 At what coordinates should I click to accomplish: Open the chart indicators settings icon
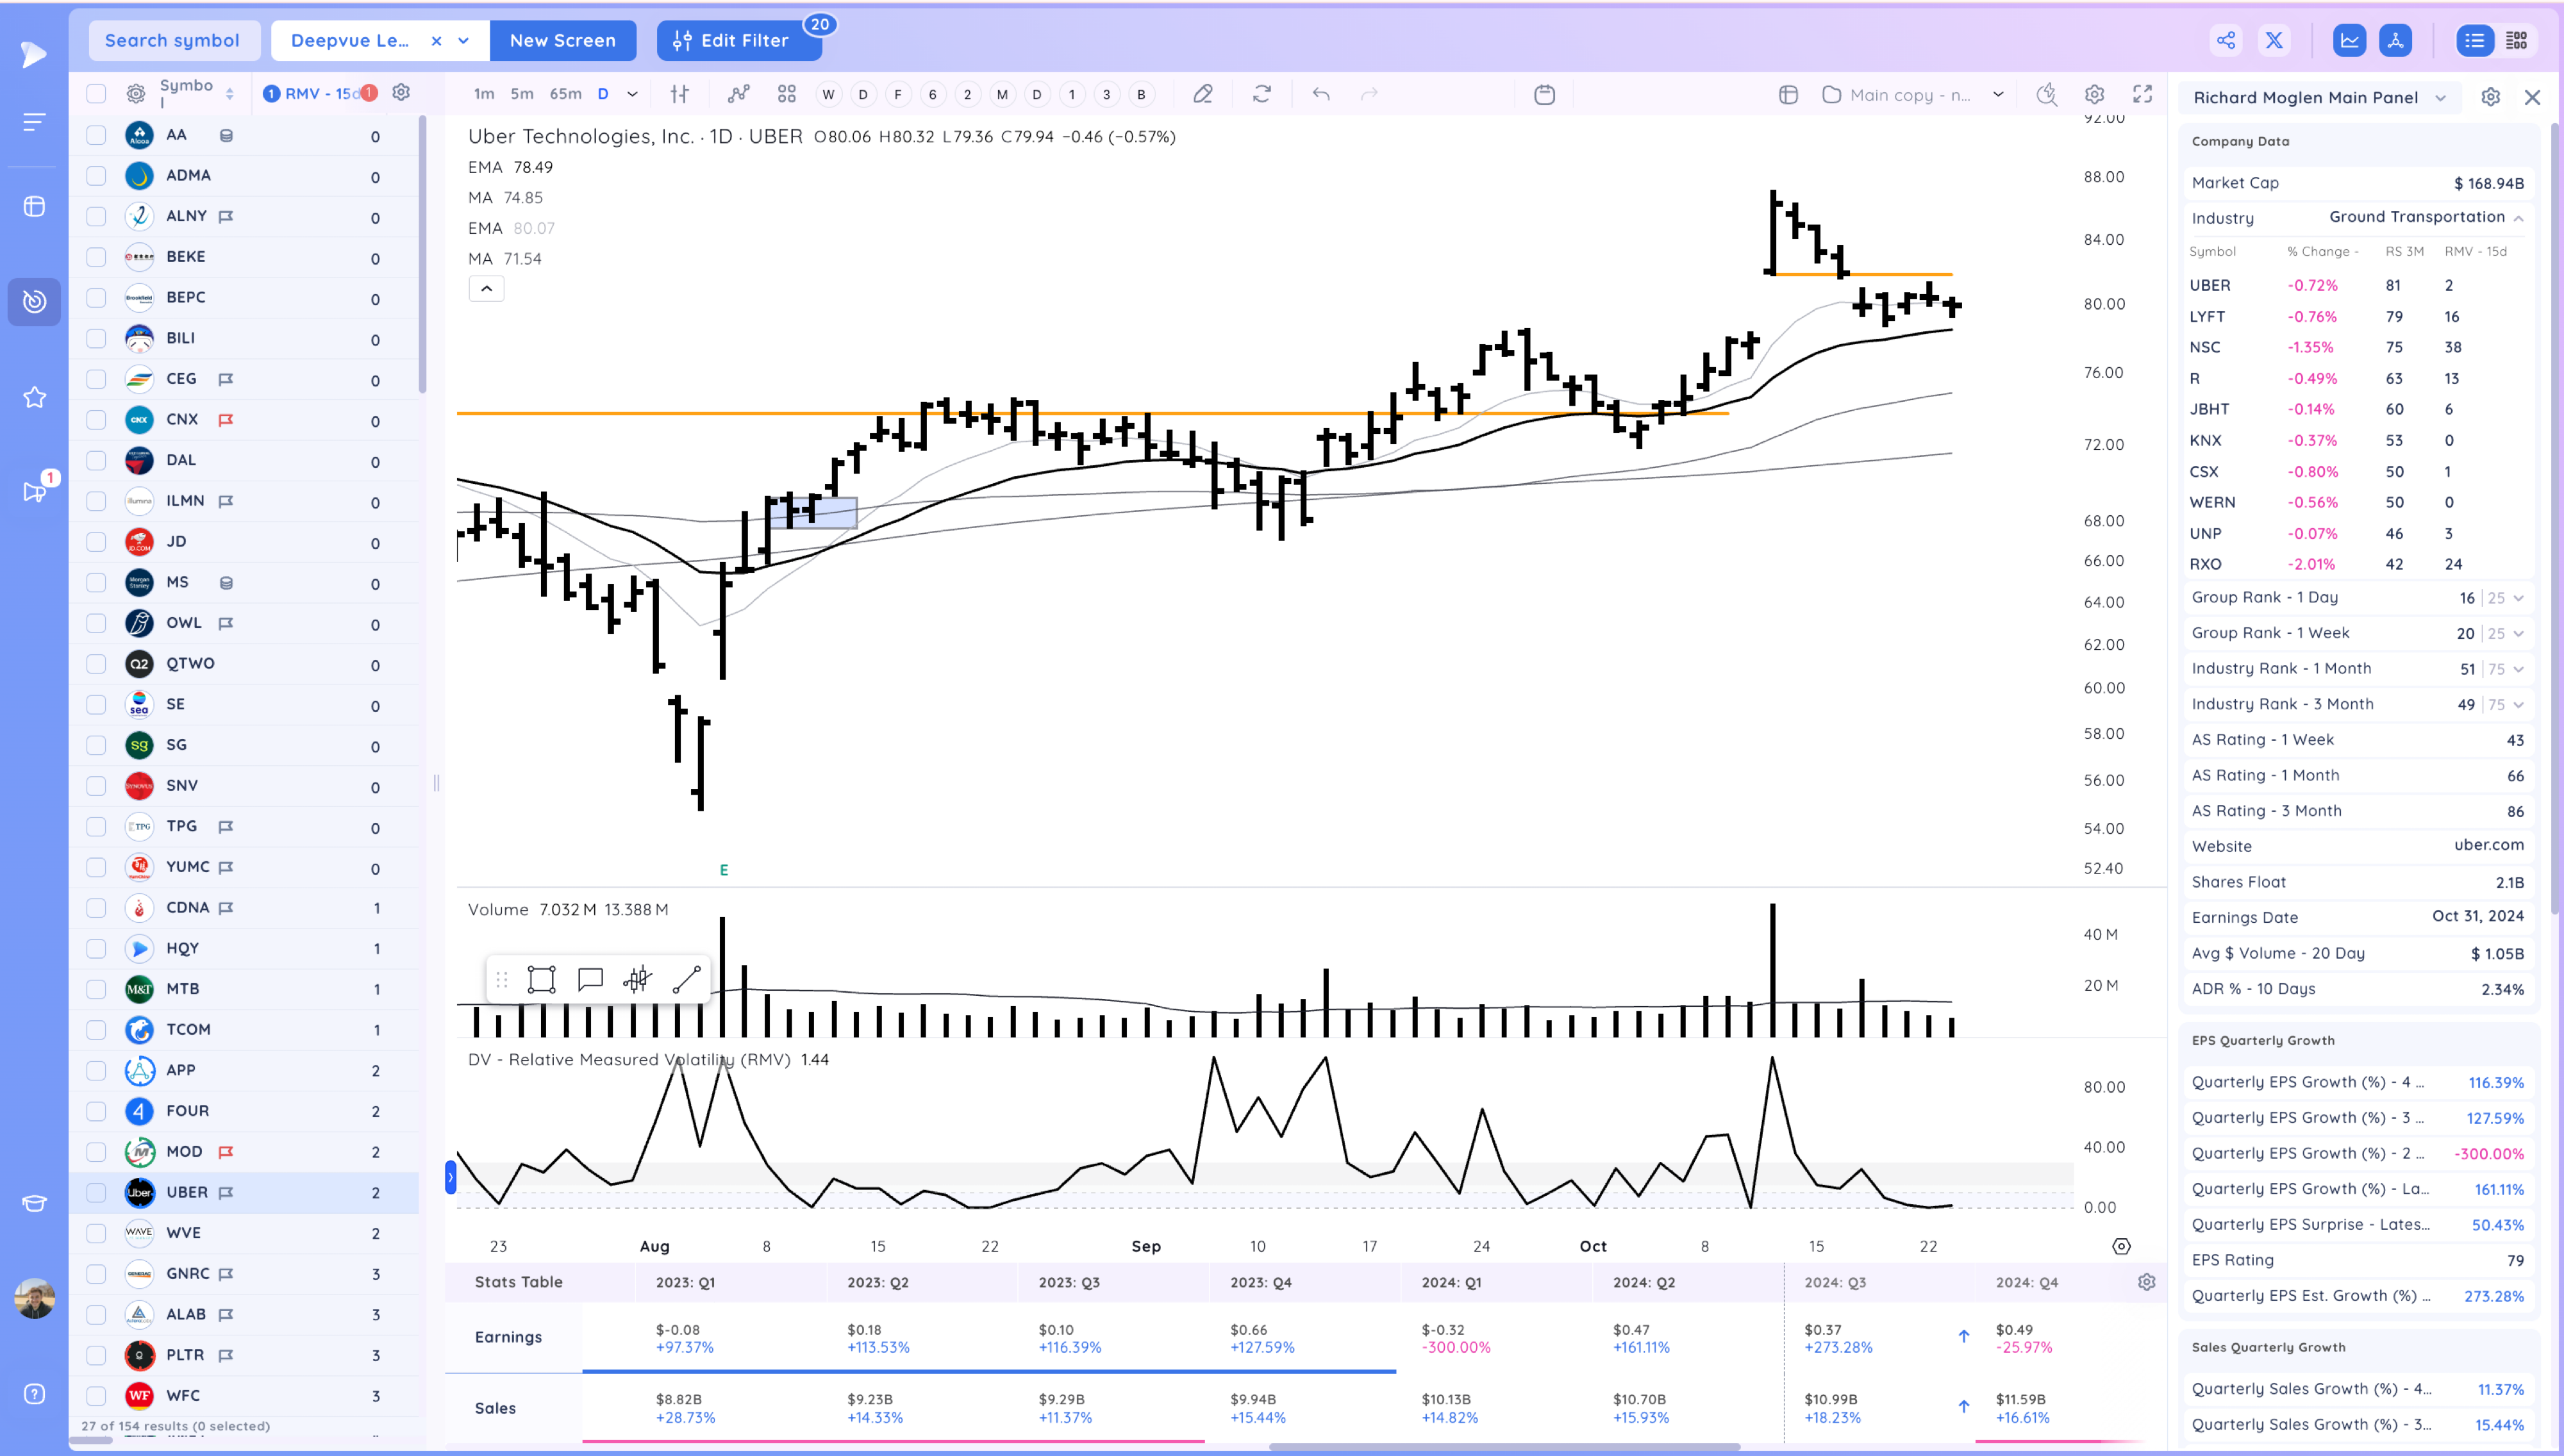point(680,93)
